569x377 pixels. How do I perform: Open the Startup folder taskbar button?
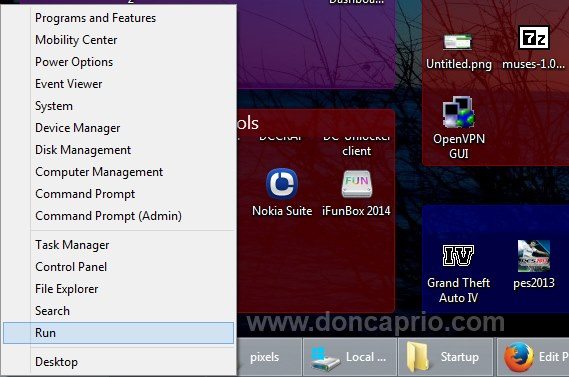pyautogui.click(x=445, y=357)
